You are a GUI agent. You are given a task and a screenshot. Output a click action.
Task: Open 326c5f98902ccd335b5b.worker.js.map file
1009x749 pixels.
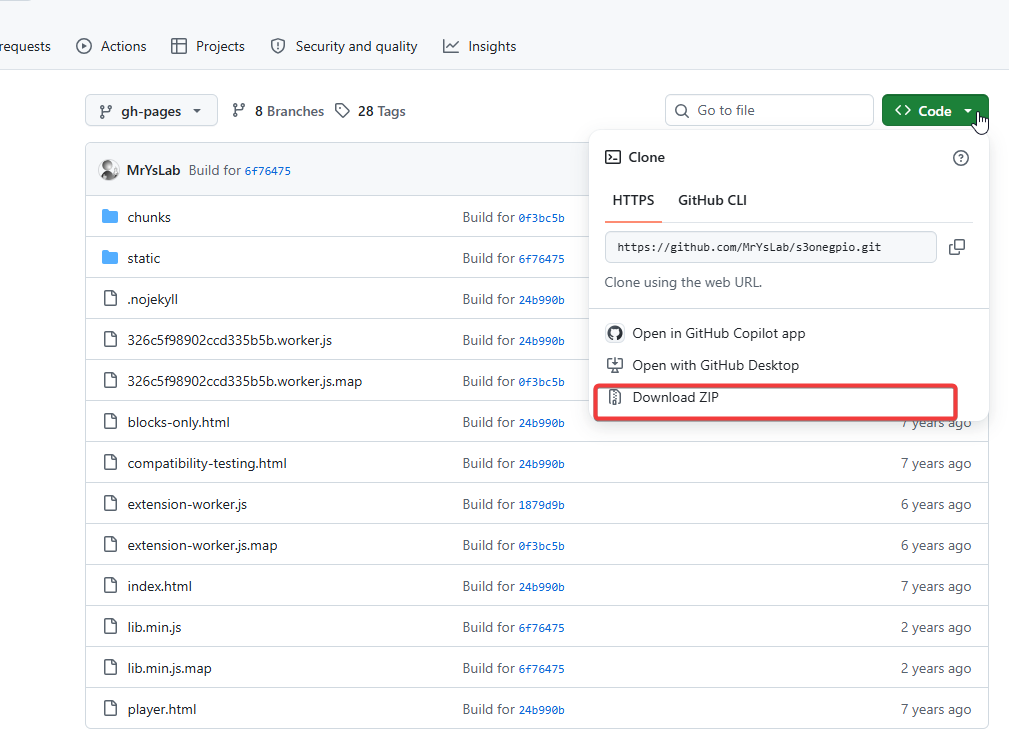(x=245, y=382)
